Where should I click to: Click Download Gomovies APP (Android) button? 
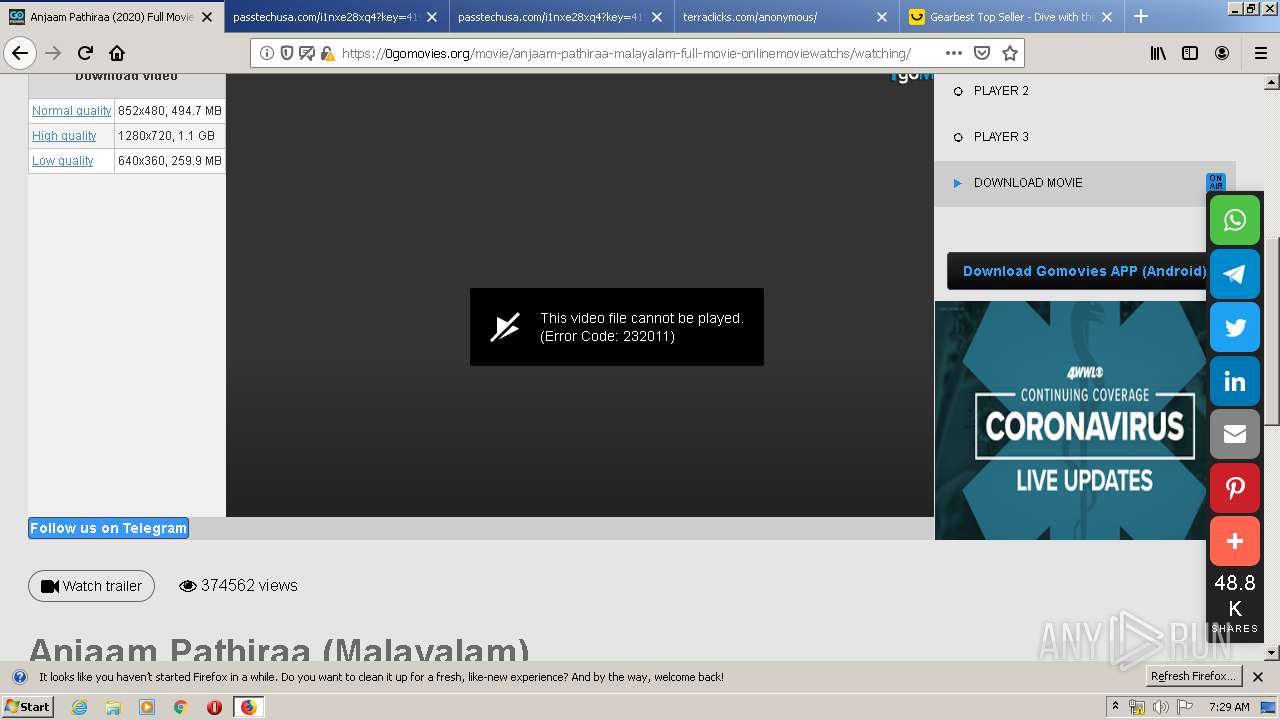coord(1084,271)
